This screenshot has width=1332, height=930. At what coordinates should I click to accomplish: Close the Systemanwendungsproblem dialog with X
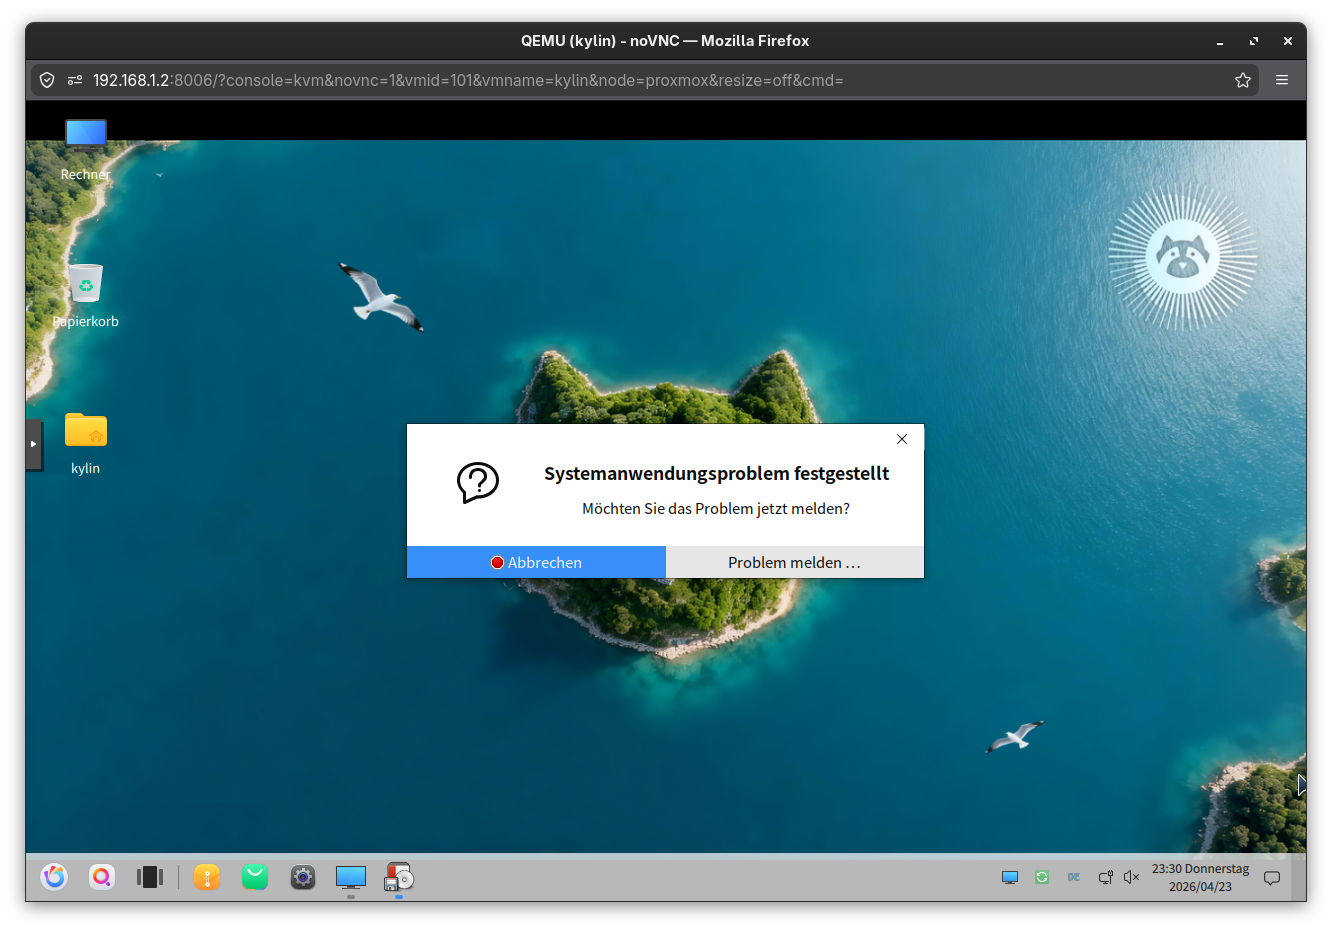tap(902, 439)
